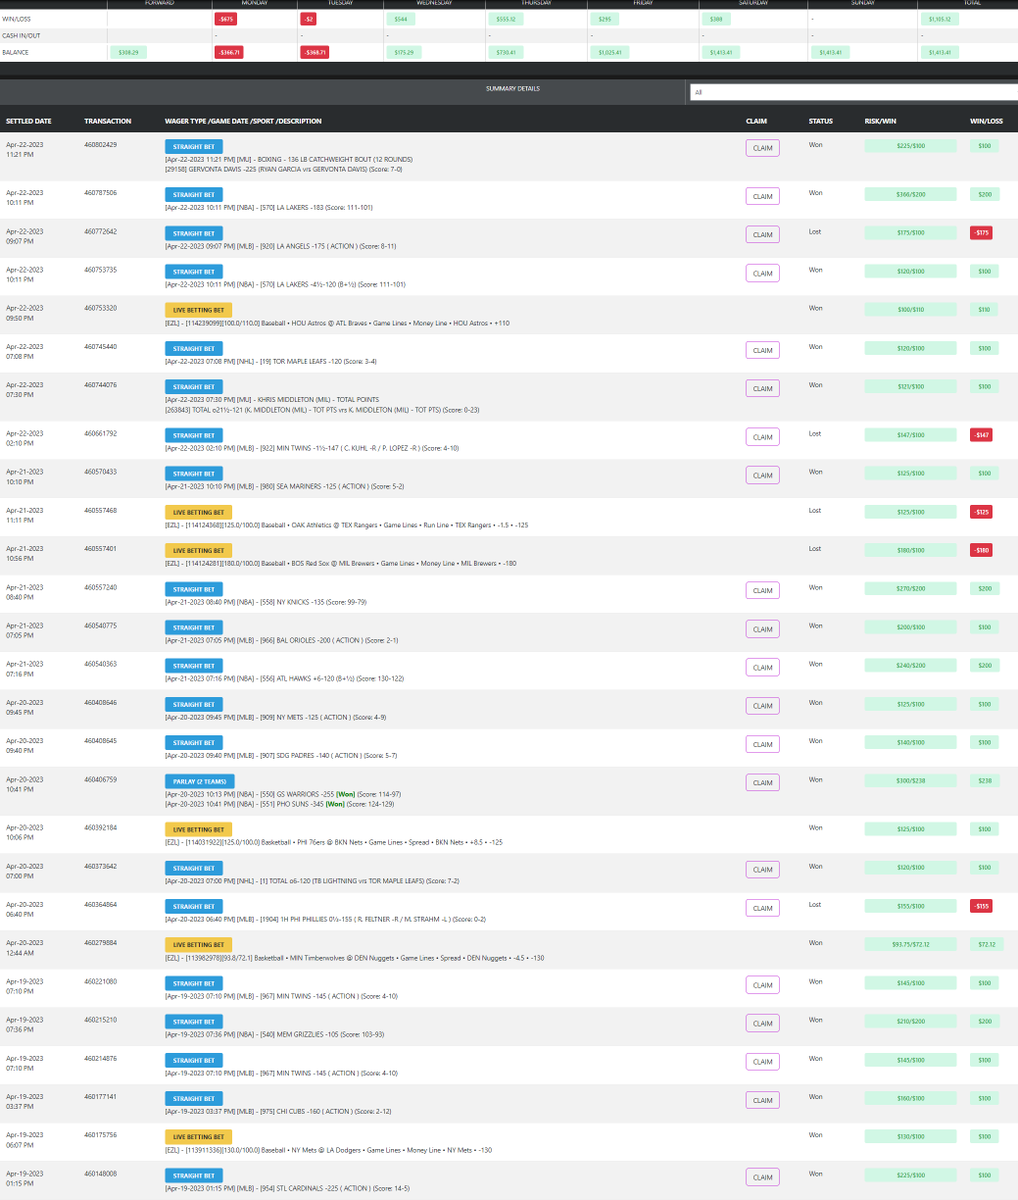This screenshot has width=1018, height=1200.
Task: Select the Parlay (2 Teams) badge
Action: coord(200,781)
